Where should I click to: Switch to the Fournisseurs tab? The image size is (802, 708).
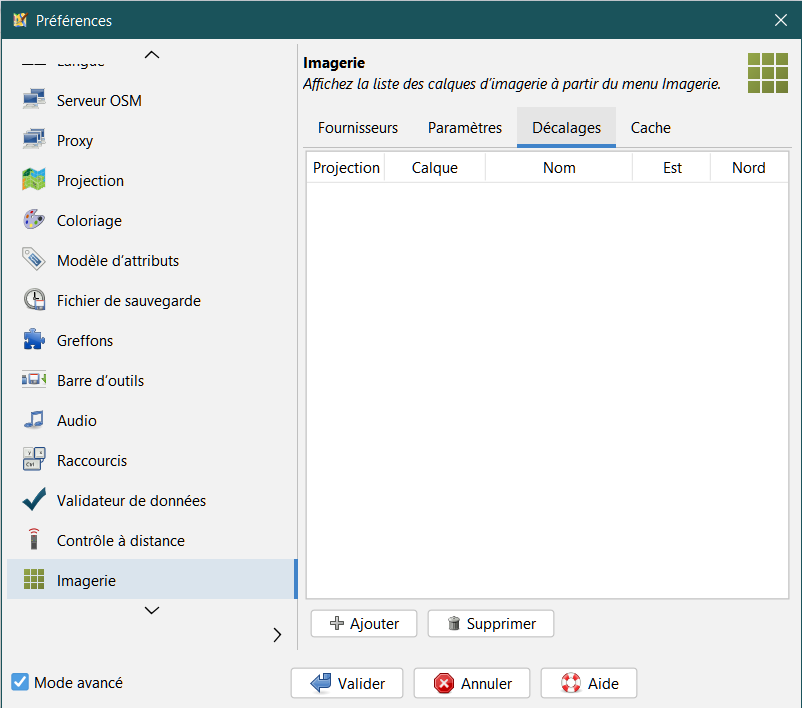[x=358, y=128]
